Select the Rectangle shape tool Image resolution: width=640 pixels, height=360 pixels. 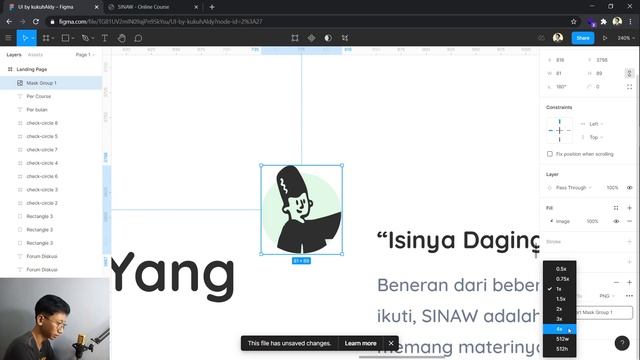(x=65, y=38)
